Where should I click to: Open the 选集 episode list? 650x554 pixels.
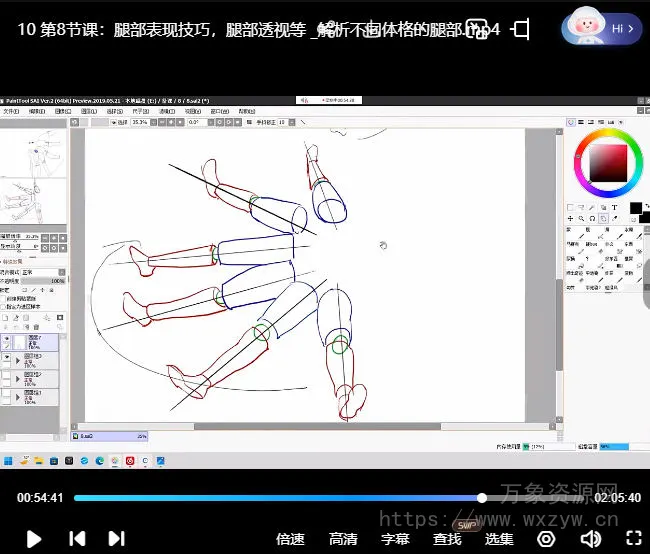point(499,539)
